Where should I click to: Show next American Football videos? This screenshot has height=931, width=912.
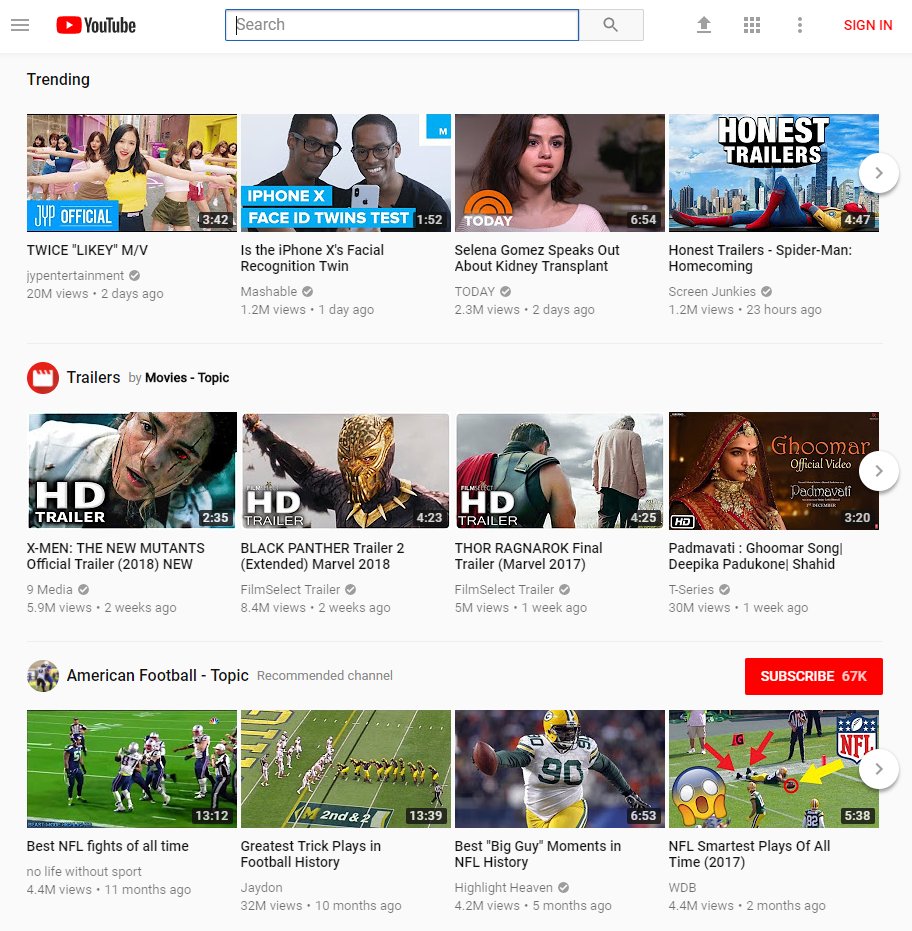[x=879, y=769]
